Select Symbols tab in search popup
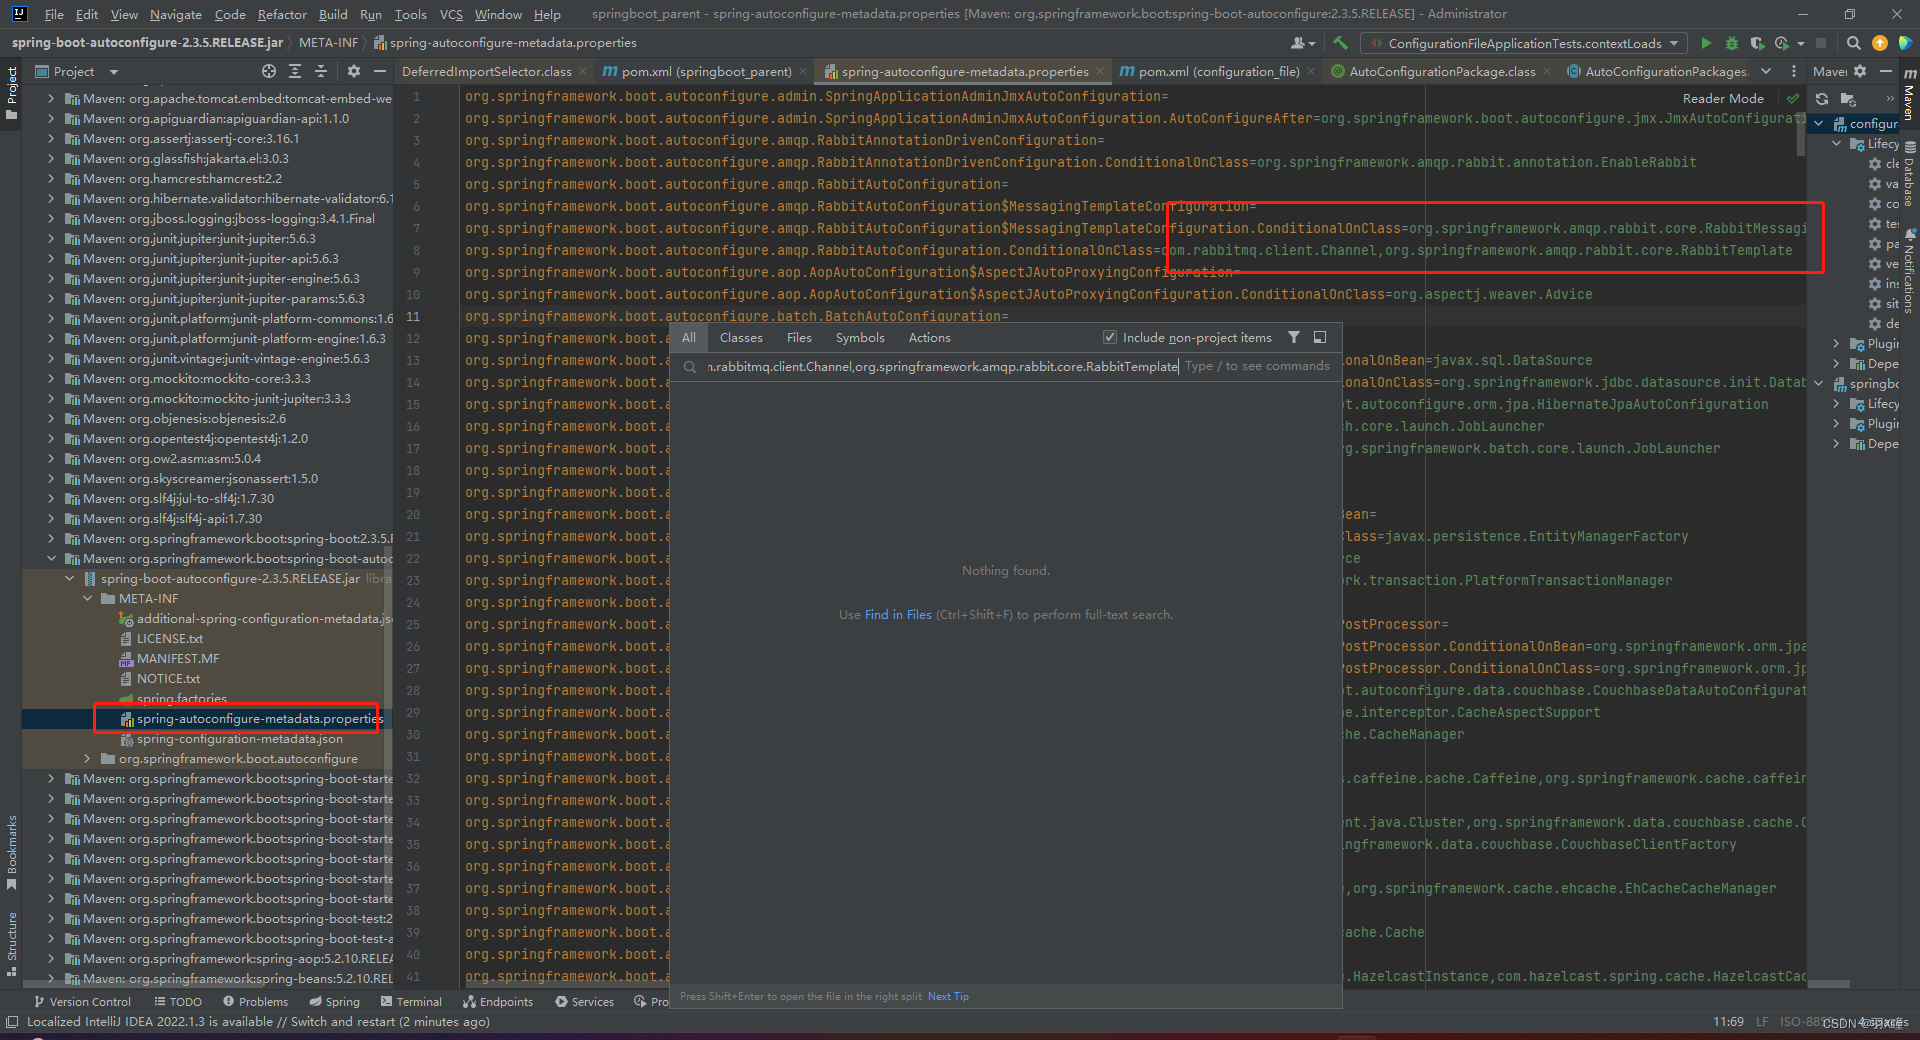 coord(860,338)
